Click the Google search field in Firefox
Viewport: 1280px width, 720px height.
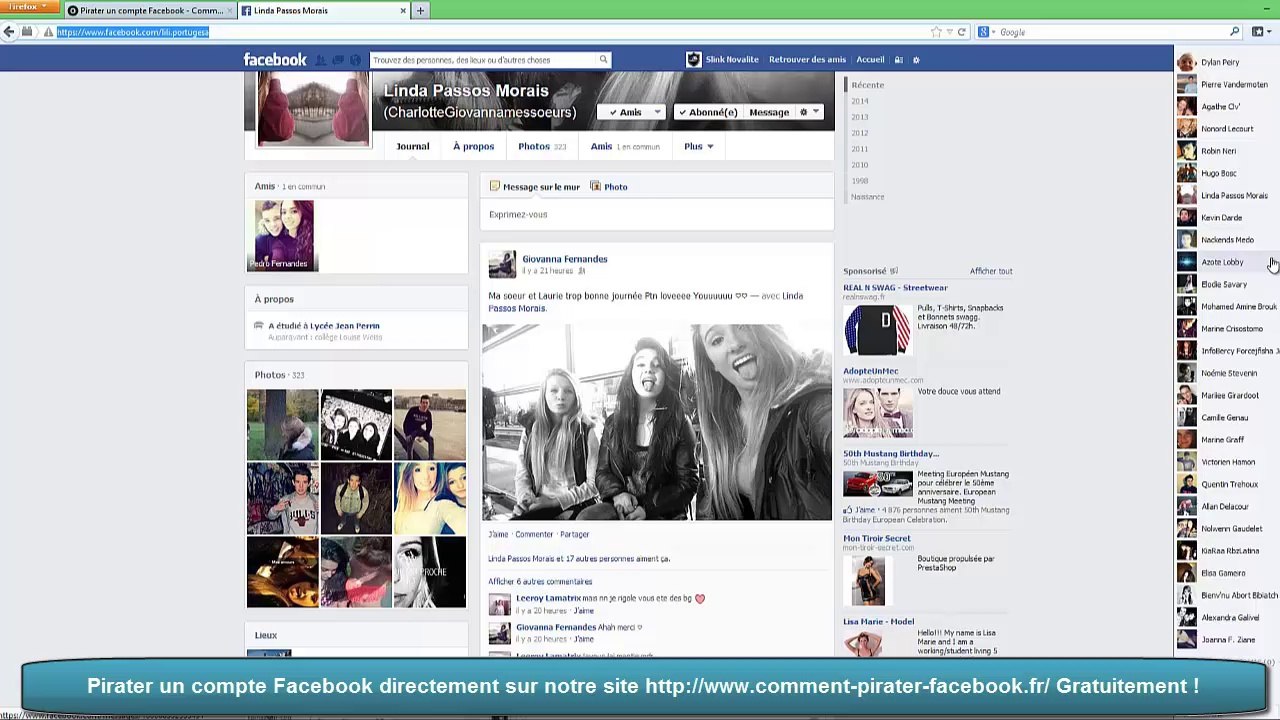(1110, 32)
